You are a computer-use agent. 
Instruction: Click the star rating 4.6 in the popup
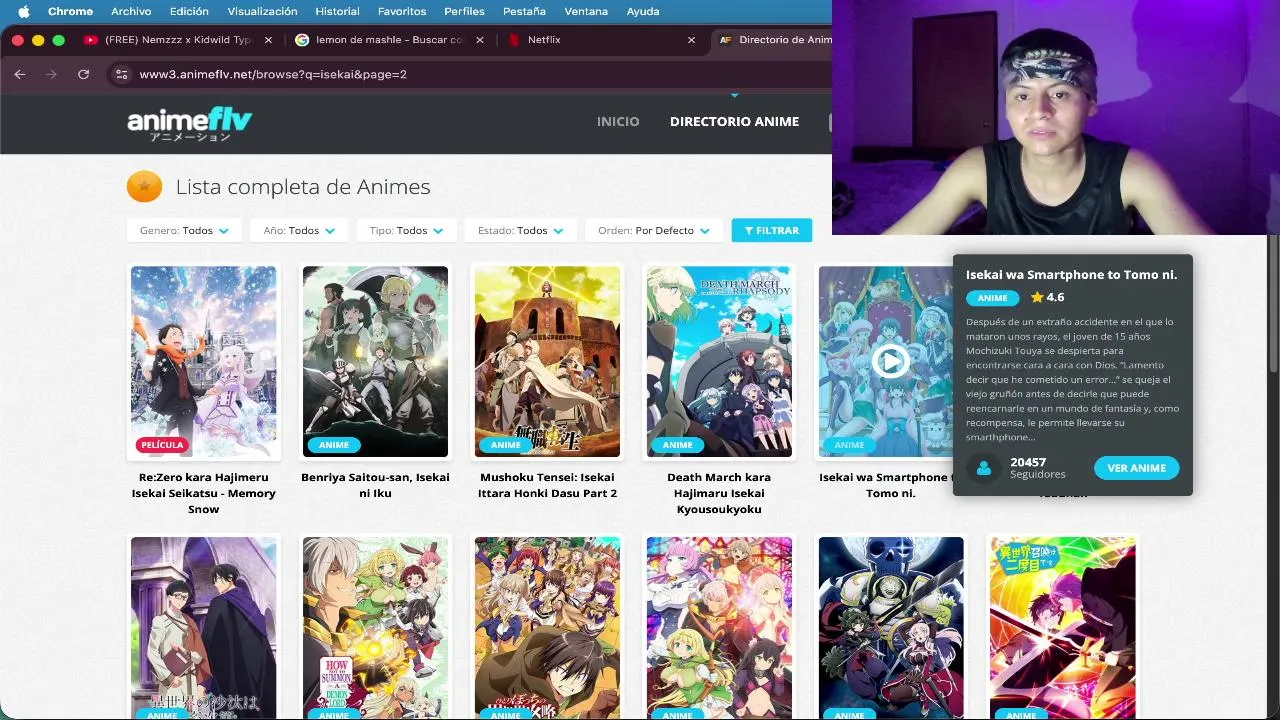pyautogui.click(x=1047, y=297)
